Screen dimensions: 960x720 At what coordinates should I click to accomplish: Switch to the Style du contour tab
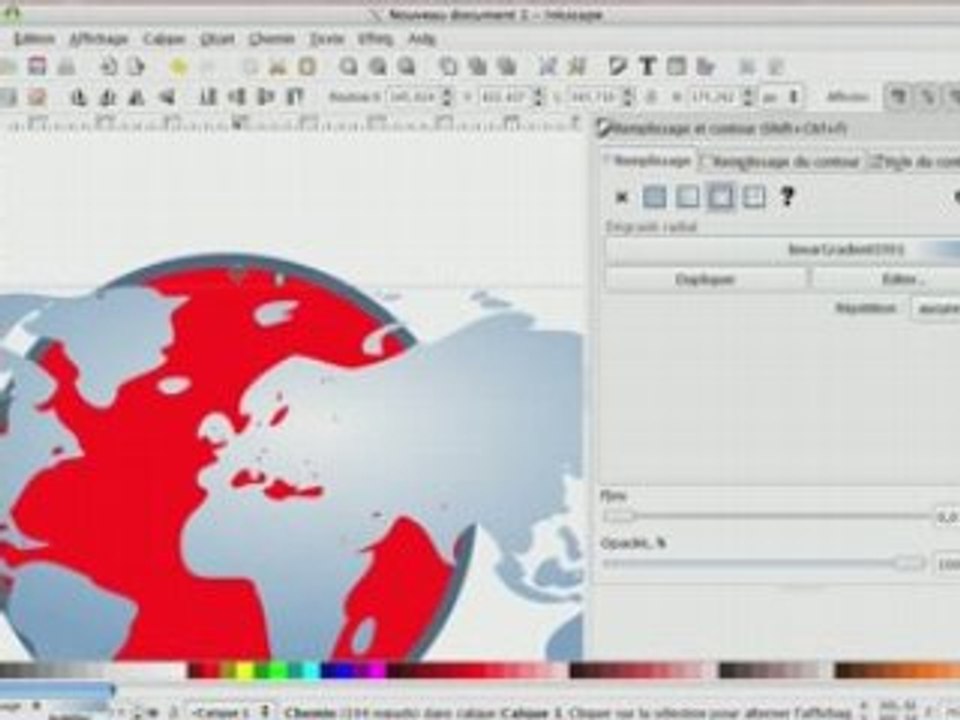tap(914, 162)
